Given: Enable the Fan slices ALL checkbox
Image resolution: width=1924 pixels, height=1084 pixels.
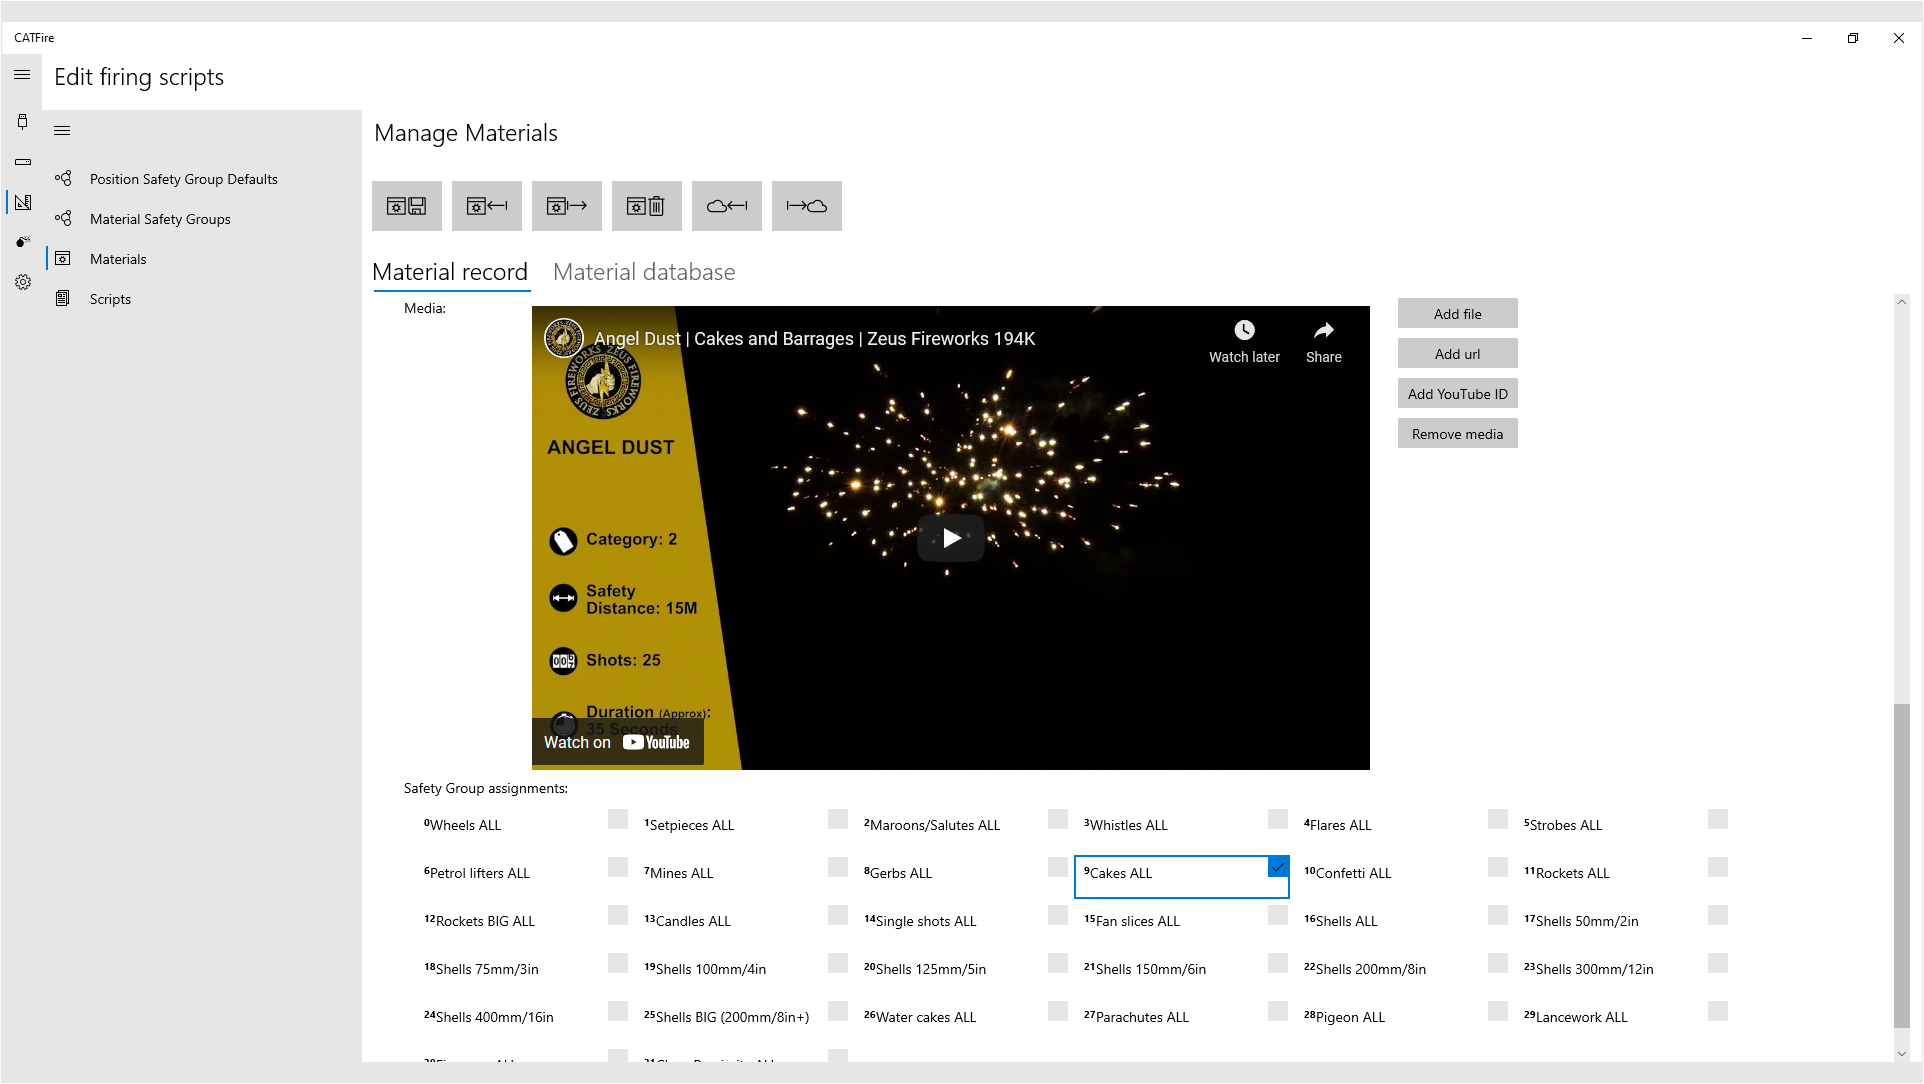Looking at the screenshot, I should [x=1277, y=916].
